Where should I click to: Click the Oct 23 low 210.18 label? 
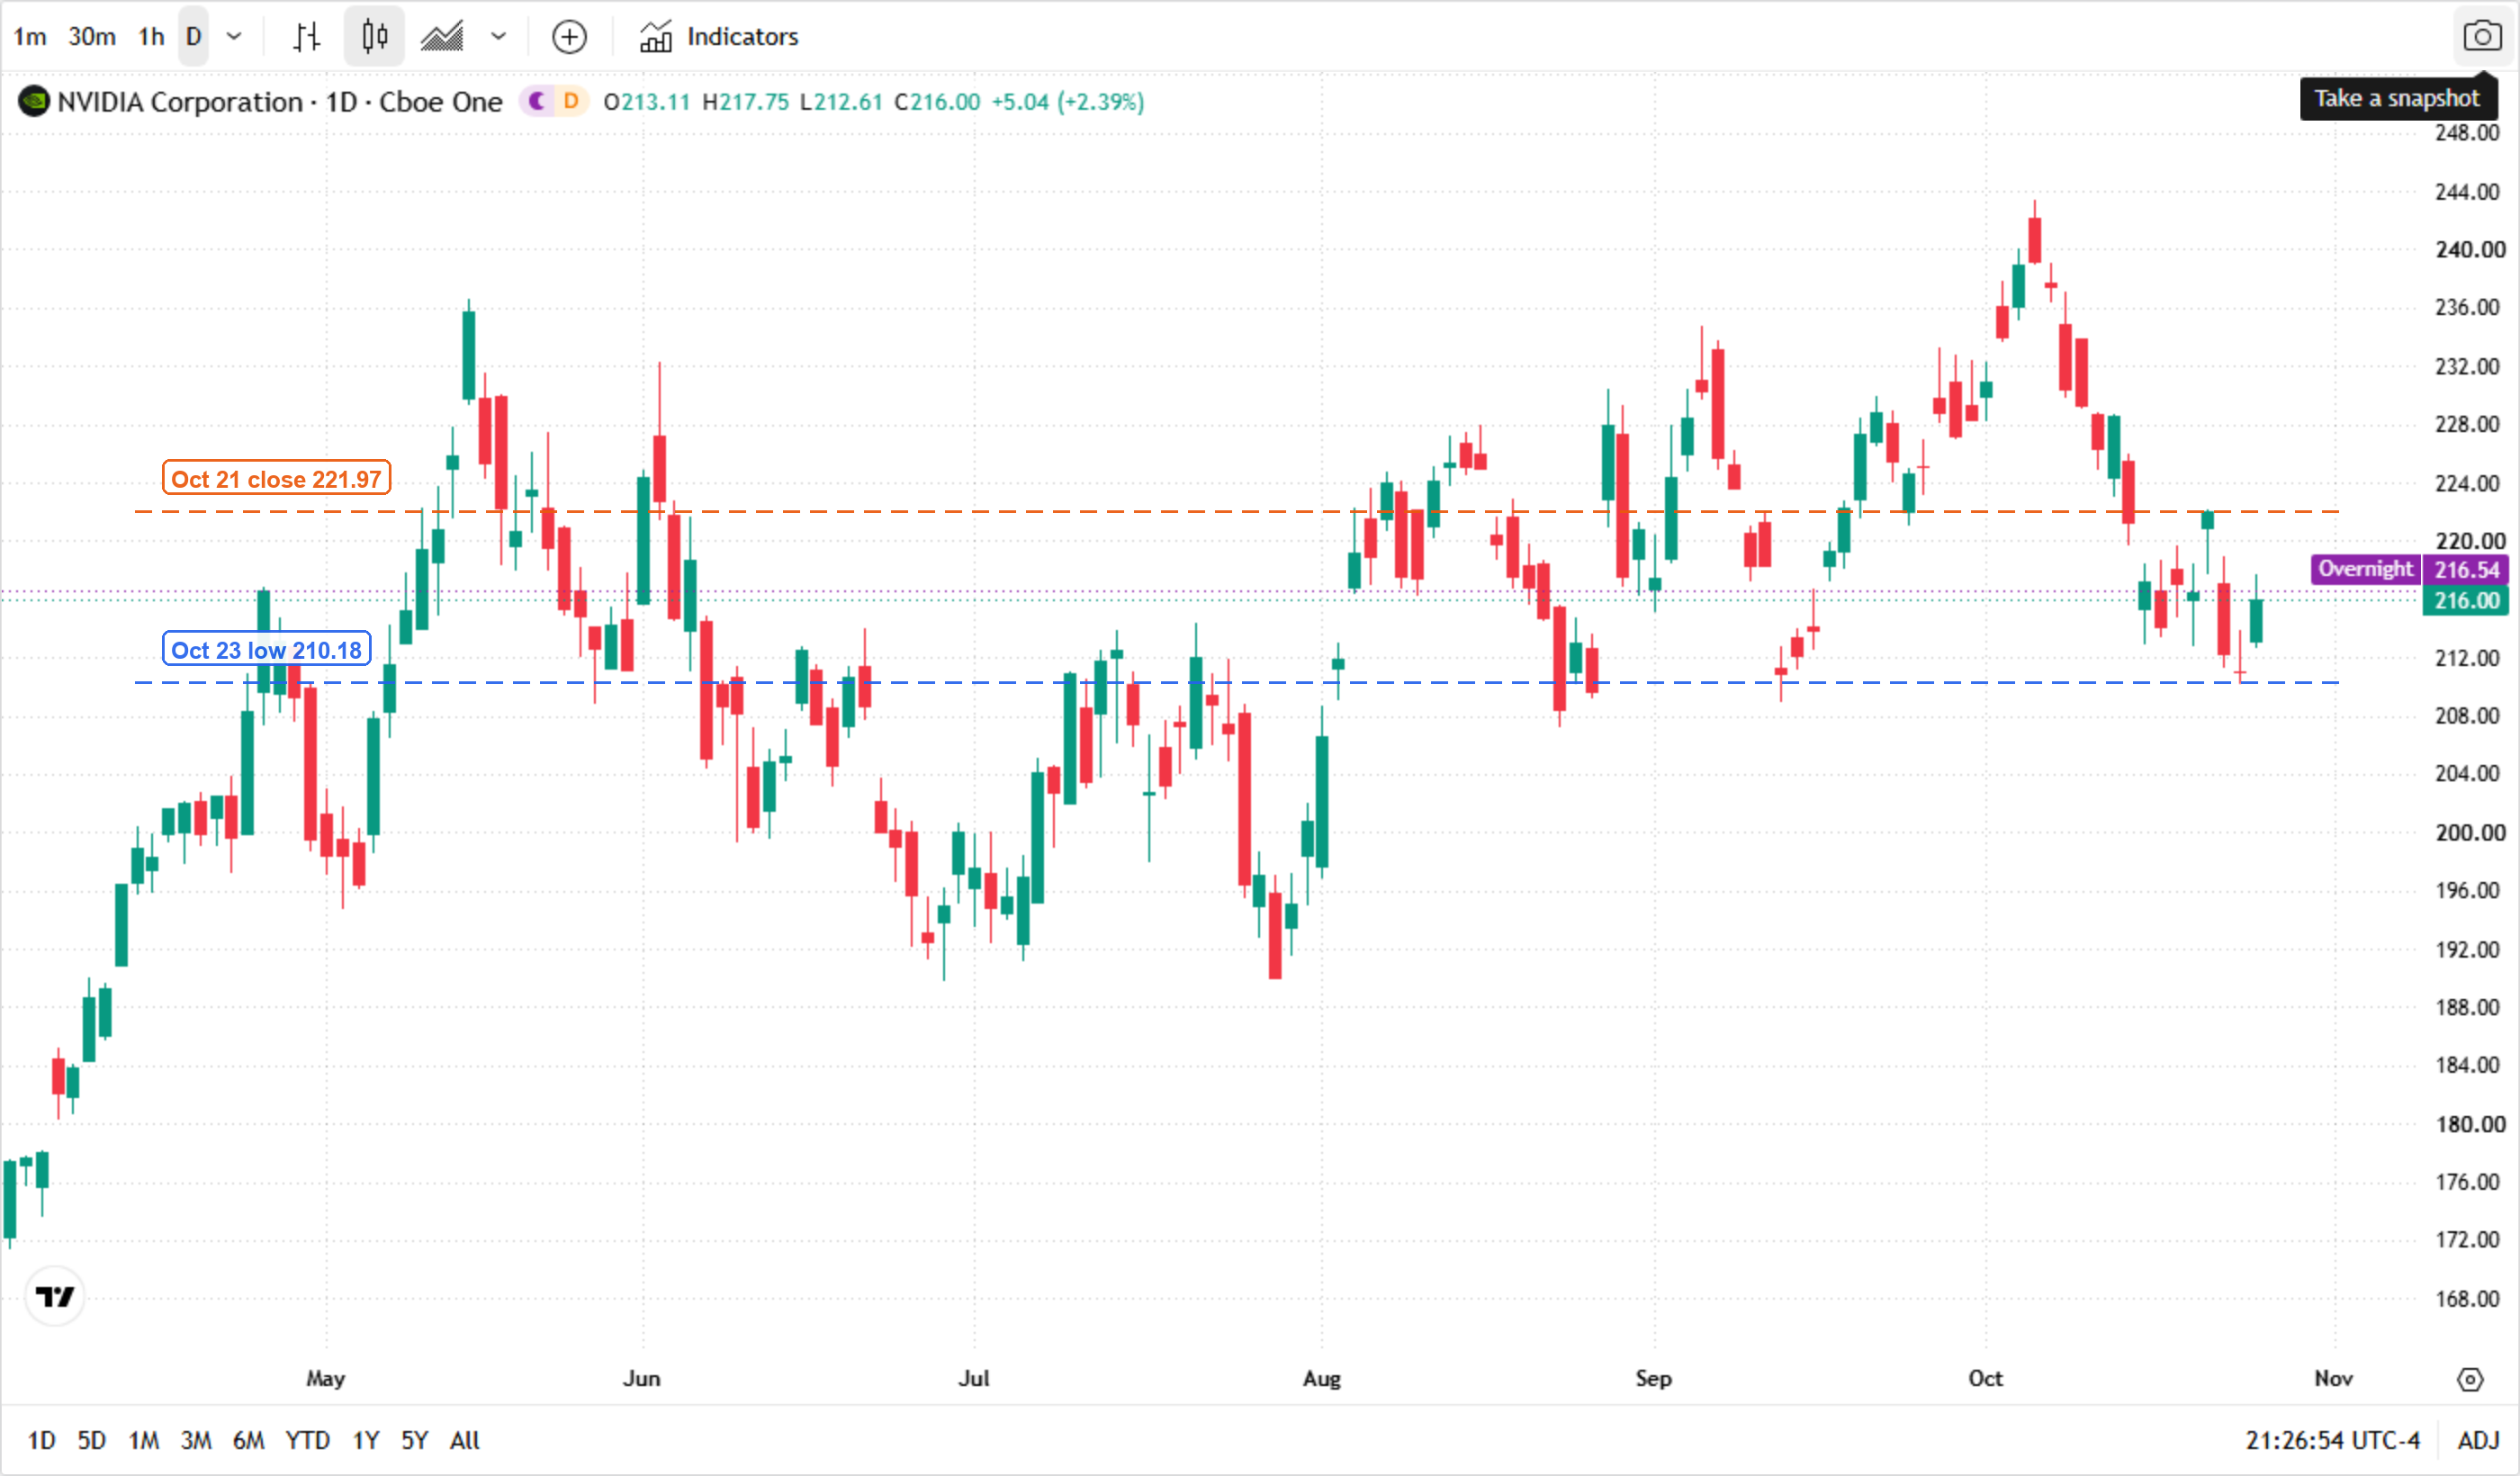point(266,650)
